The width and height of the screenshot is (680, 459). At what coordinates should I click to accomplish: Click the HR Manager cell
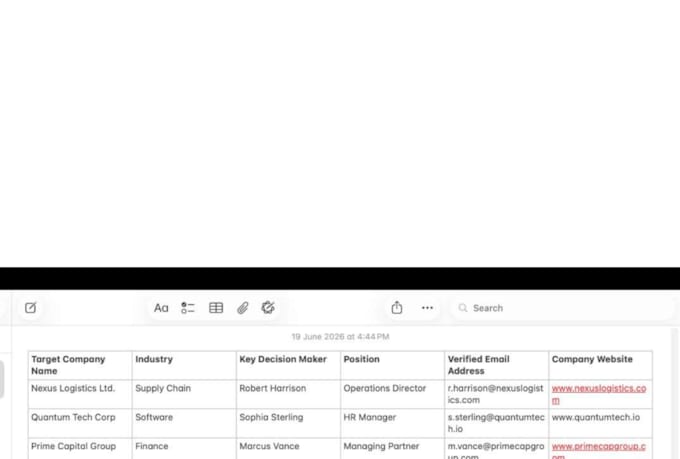pyautogui.click(x=392, y=423)
